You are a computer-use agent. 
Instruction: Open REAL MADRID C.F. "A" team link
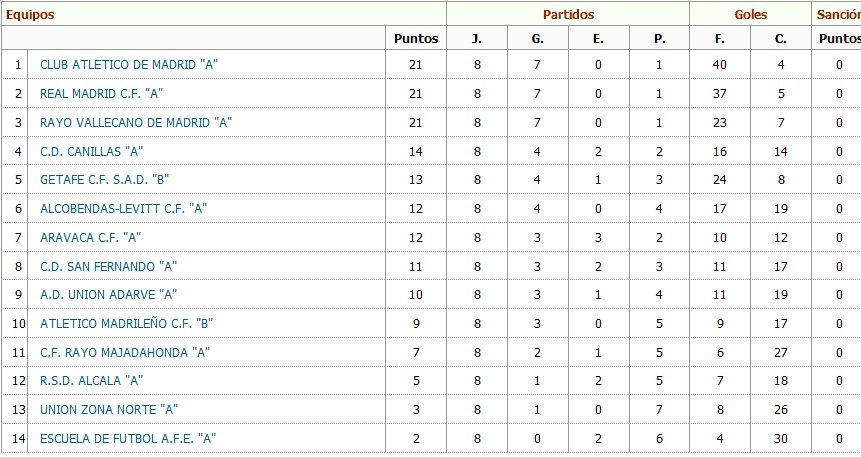102,94
